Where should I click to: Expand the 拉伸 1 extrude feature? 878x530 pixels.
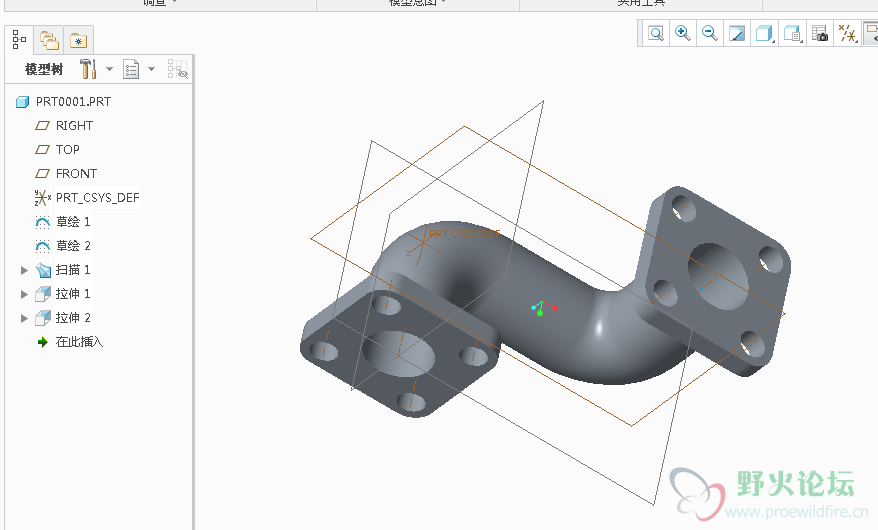[x=25, y=294]
